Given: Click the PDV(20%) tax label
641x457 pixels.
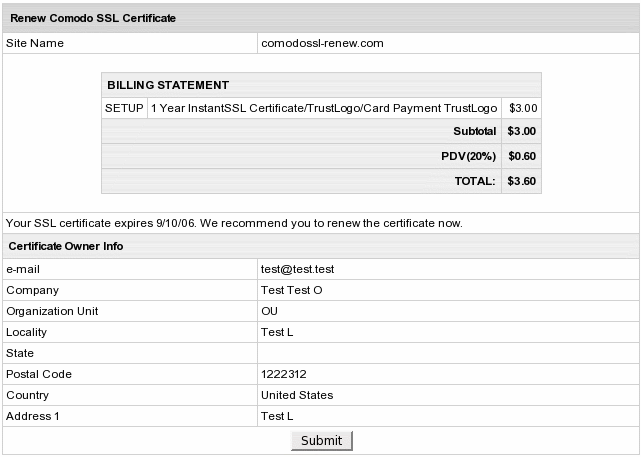Looking at the screenshot, I should point(468,156).
